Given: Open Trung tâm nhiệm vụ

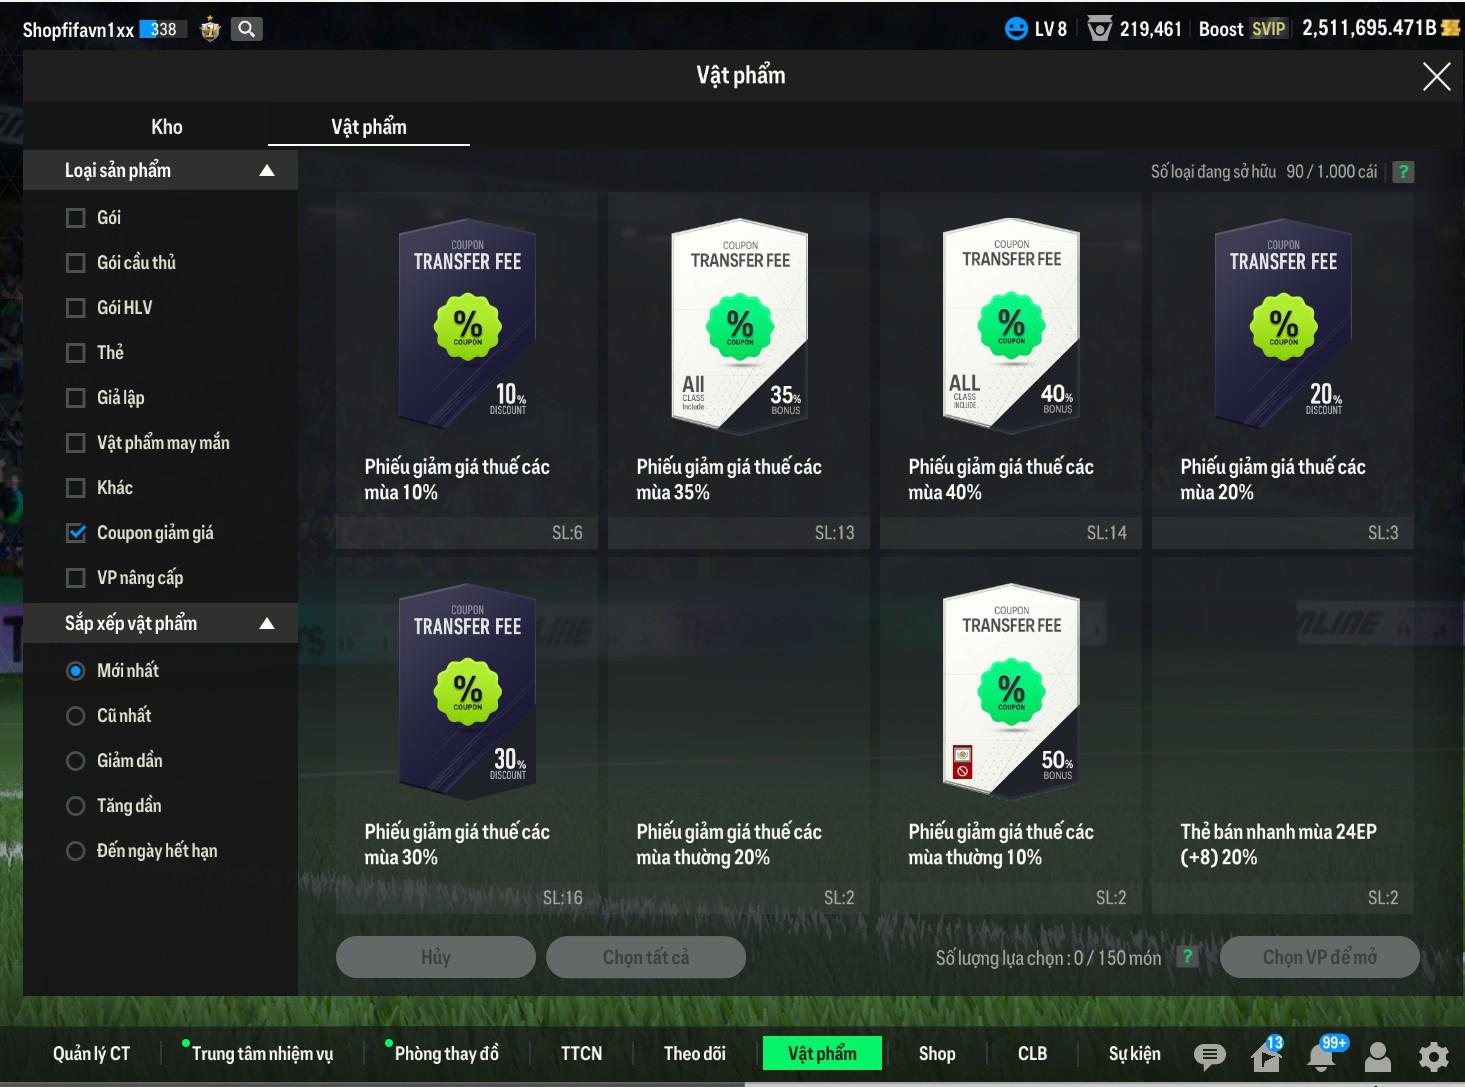Looking at the screenshot, I should point(262,1054).
